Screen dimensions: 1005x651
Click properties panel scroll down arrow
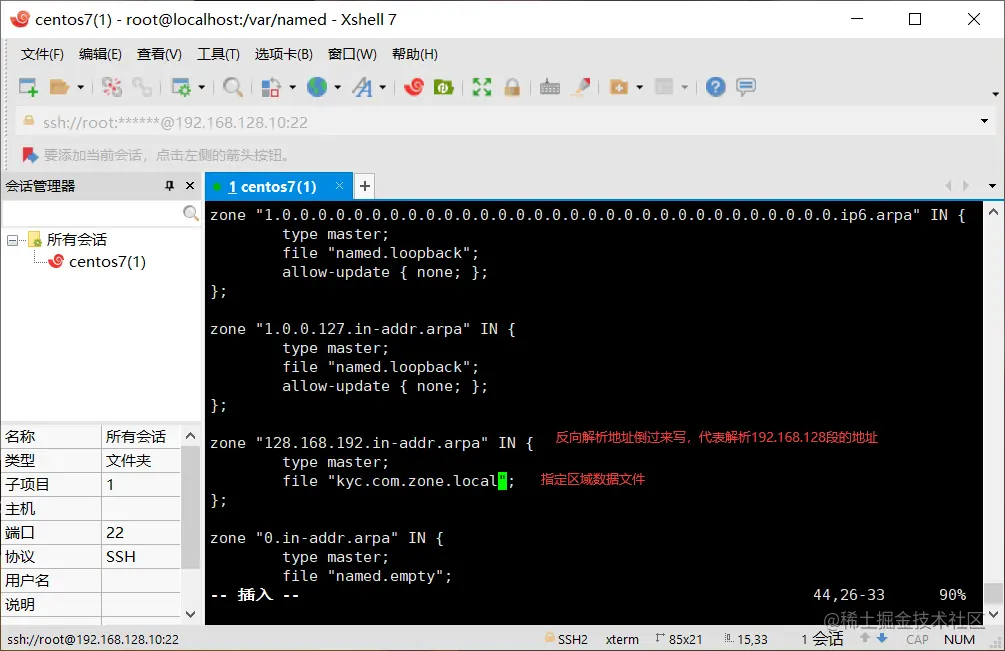[190, 614]
